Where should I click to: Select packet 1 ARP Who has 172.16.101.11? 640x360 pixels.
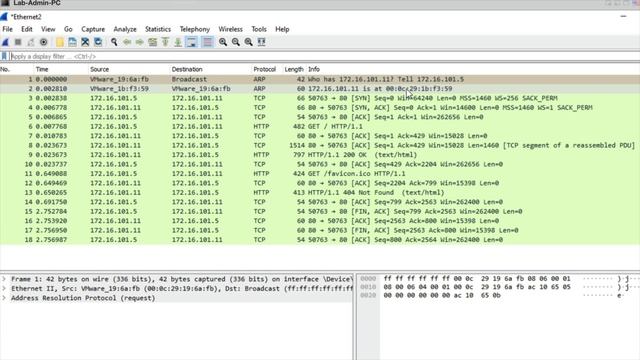click(320, 79)
